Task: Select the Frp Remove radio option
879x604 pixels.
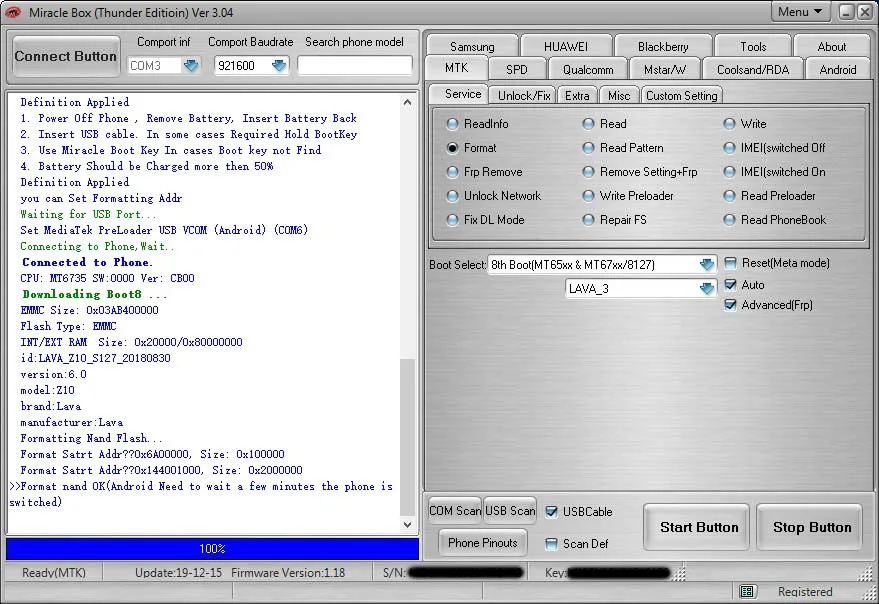Action: (x=454, y=172)
